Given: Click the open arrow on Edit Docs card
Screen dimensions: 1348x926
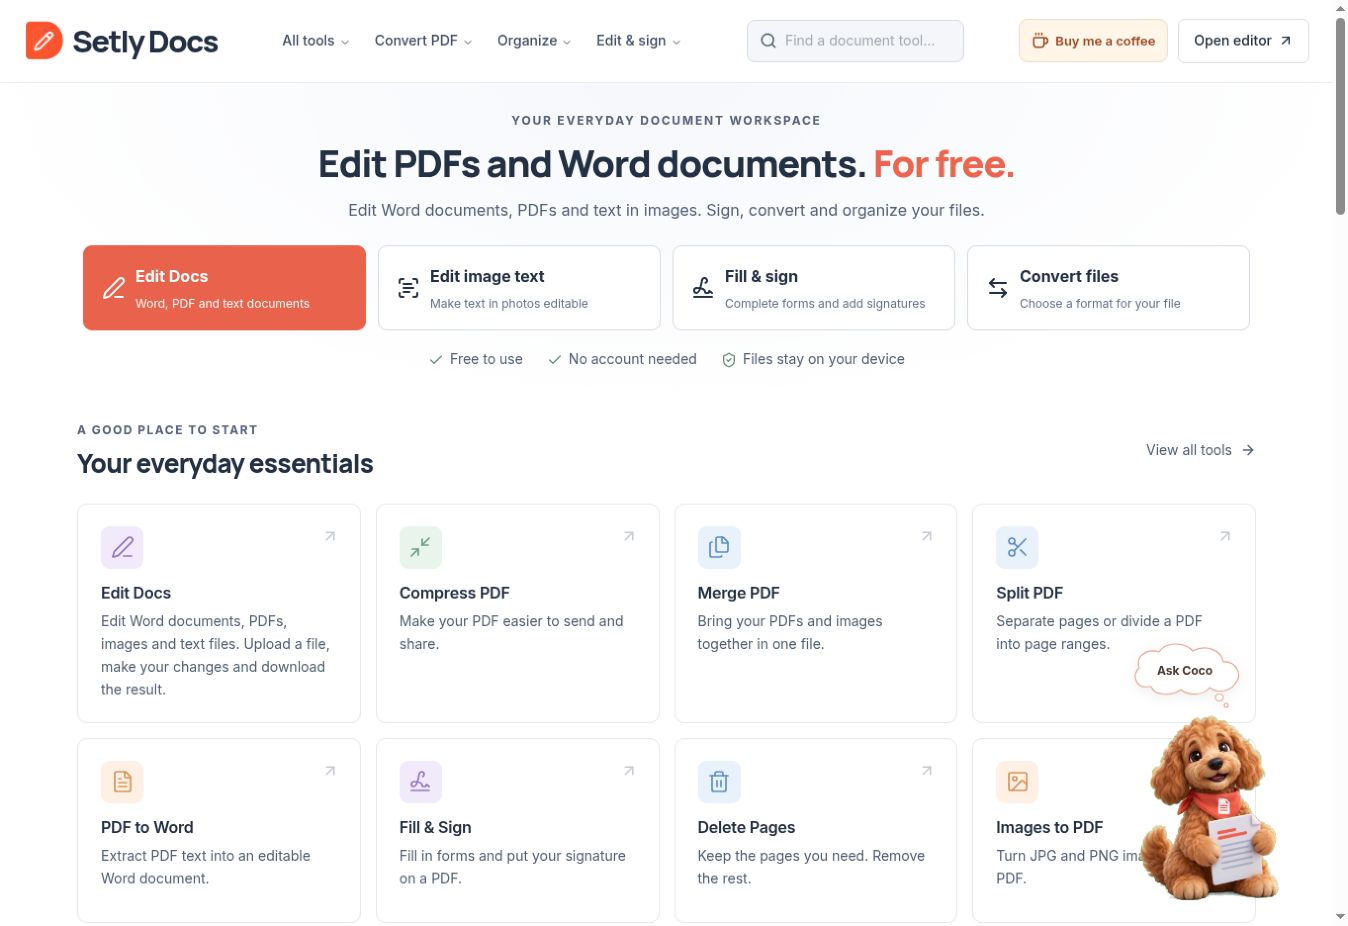Looking at the screenshot, I should coord(330,536).
